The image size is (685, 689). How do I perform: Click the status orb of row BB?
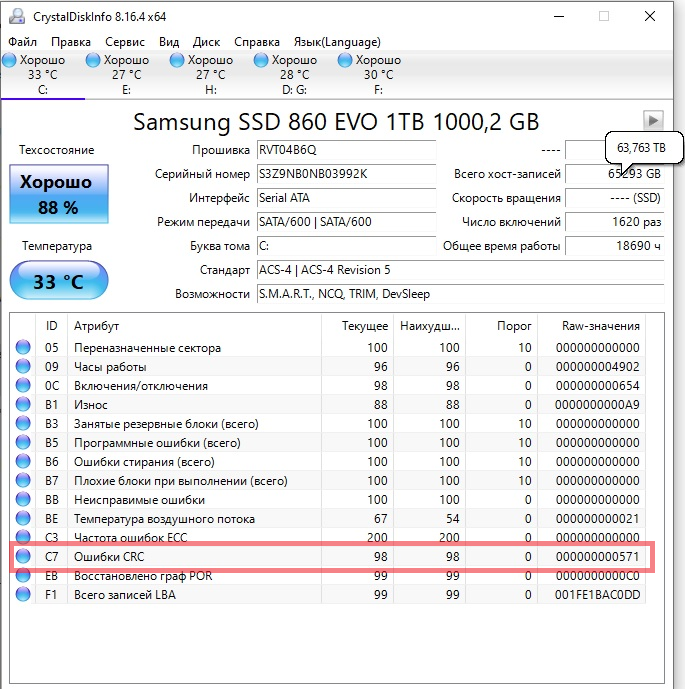coord(23,500)
